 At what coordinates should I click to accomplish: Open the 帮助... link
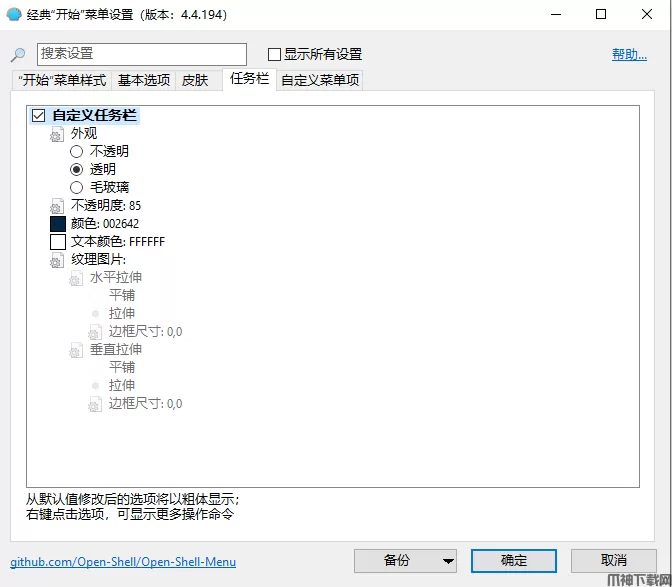pos(629,54)
